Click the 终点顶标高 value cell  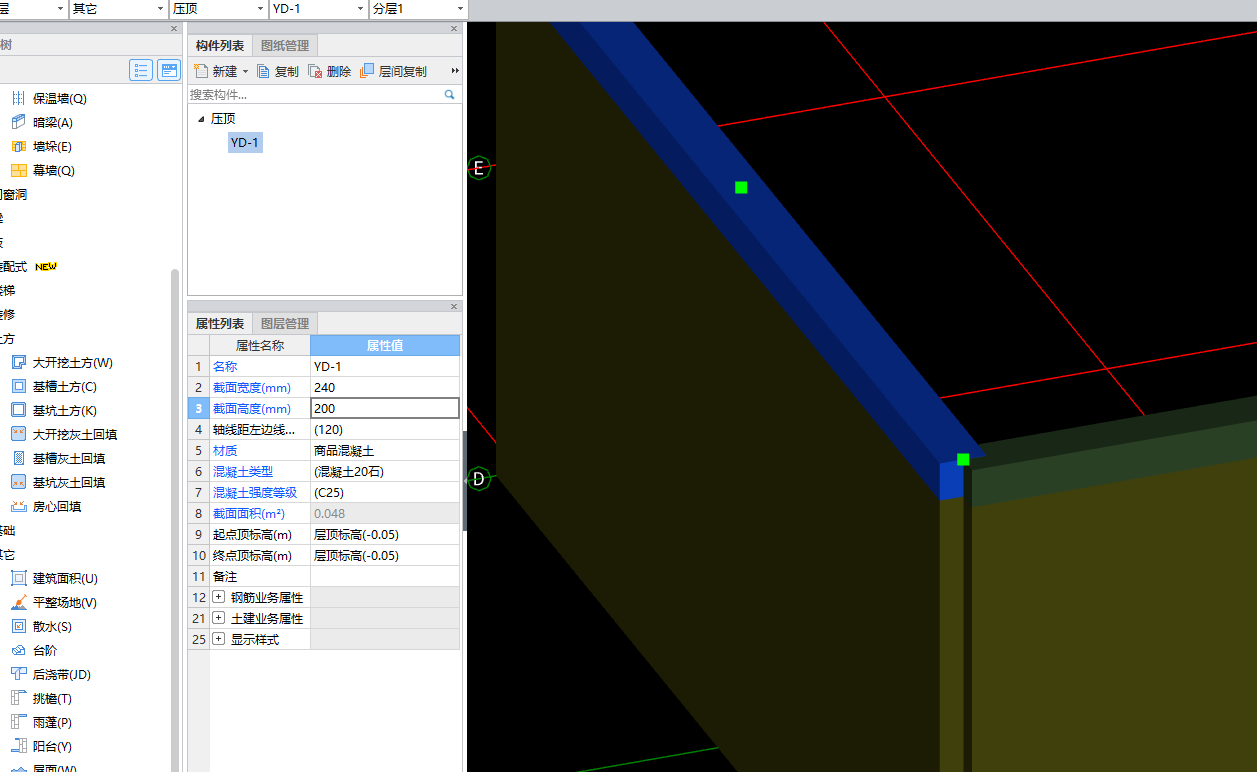tap(385, 555)
